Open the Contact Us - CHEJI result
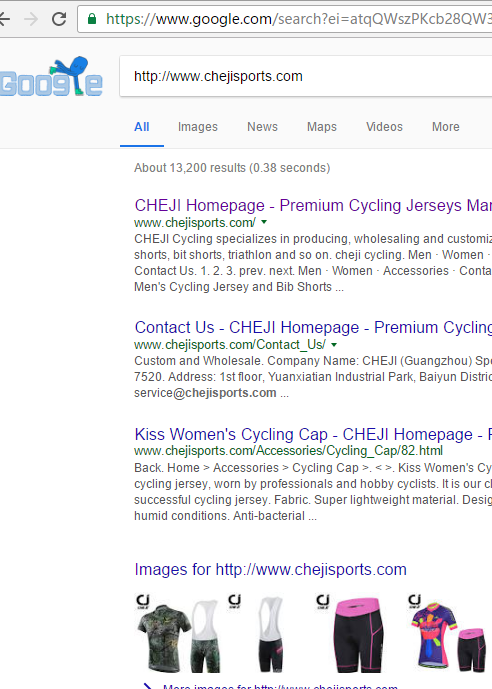492x689 pixels. pyautogui.click(x=313, y=327)
